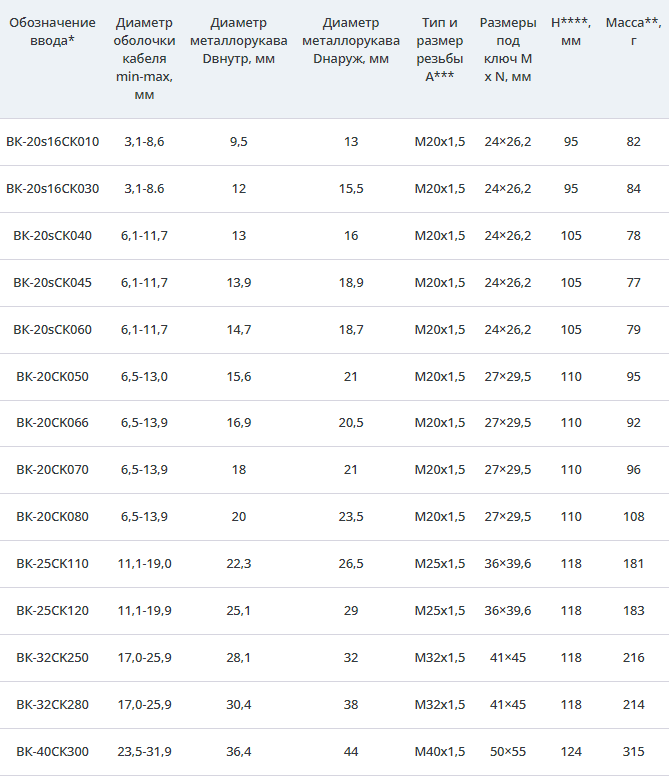This screenshot has height=780, width=672.
Task: Select the ВК-20s16СК030 row label
Action: tap(52, 189)
